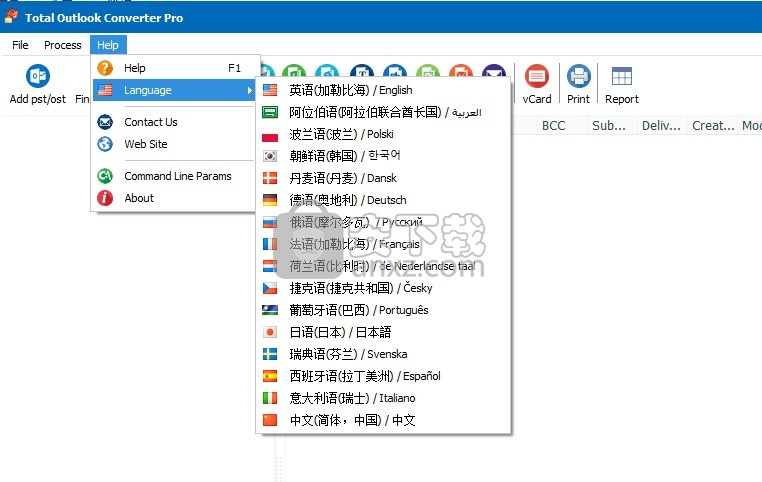The image size is (762, 482).
Task: Switch language to Polski
Action: (x=383, y=134)
